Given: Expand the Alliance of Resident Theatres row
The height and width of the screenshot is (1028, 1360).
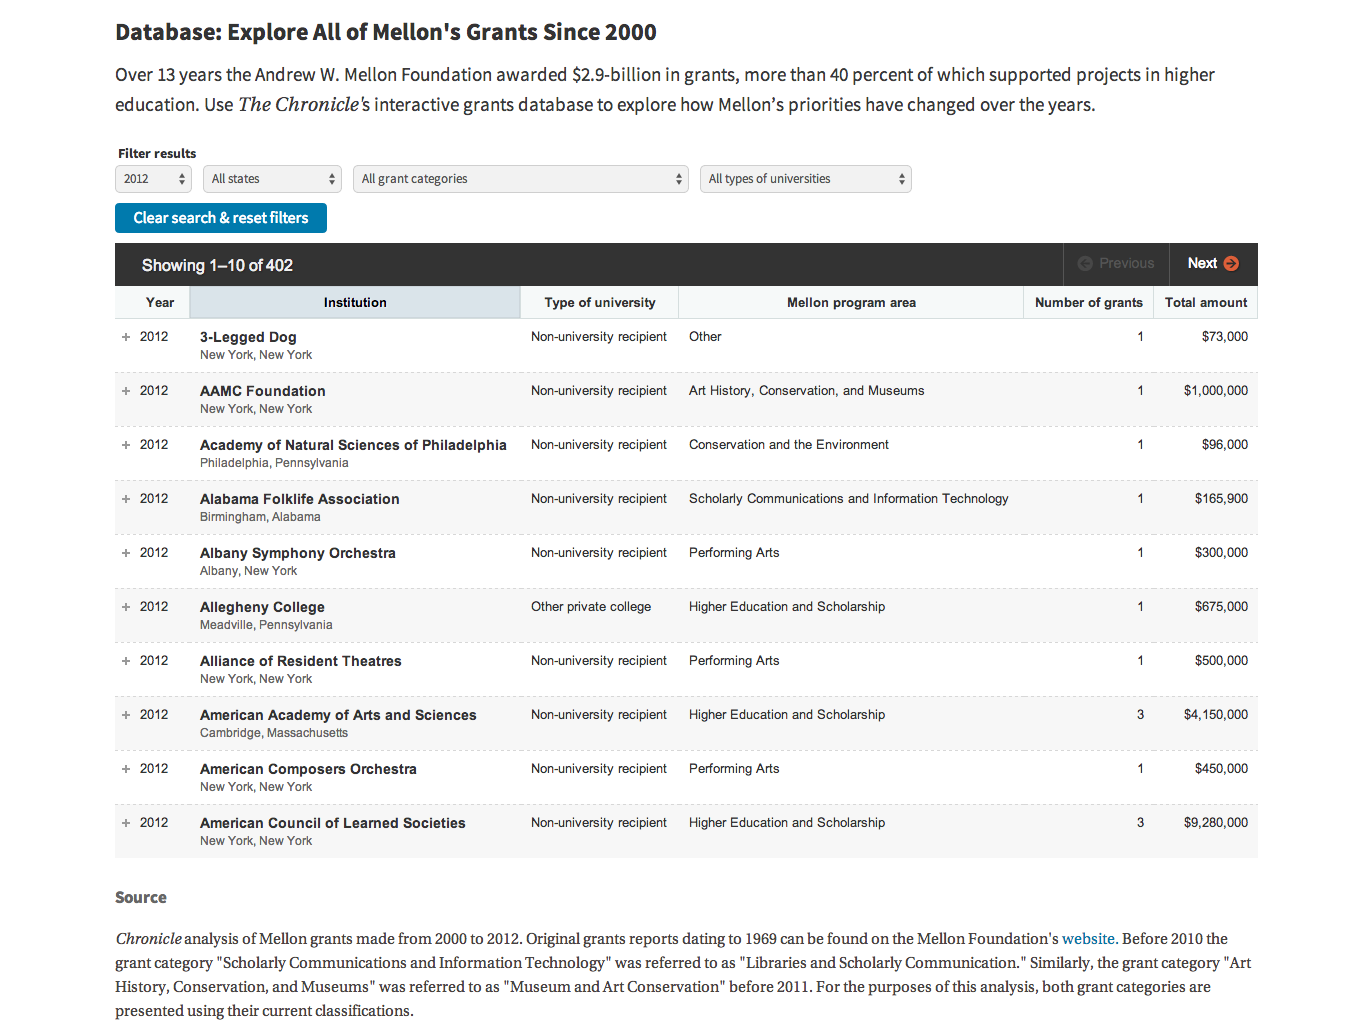Looking at the screenshot, I should (x=126, y=661).
